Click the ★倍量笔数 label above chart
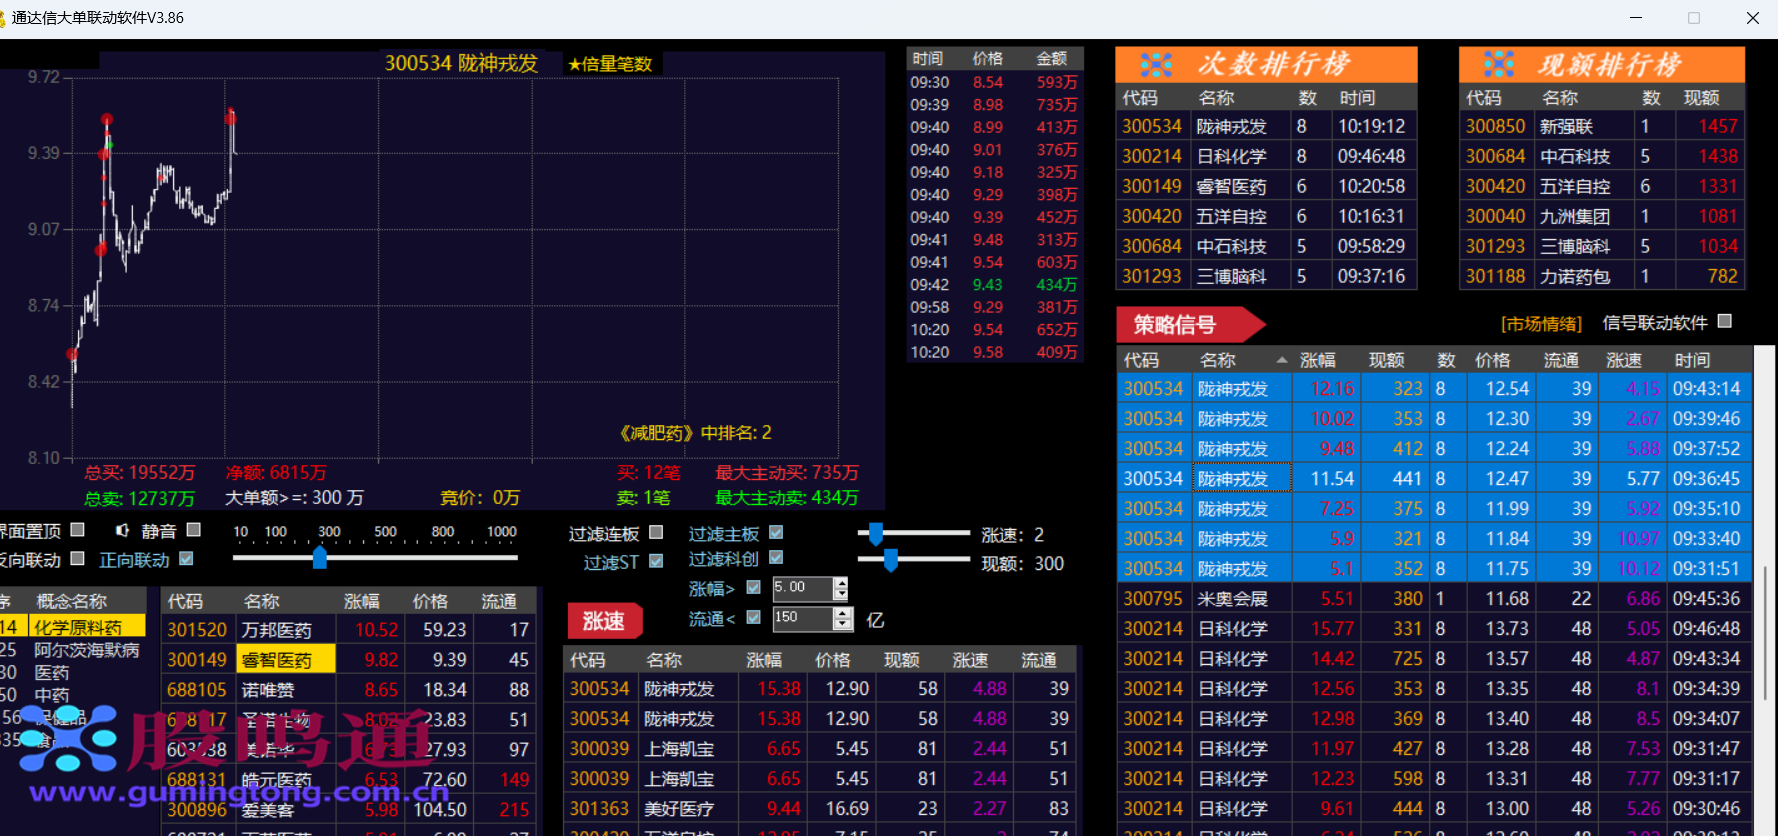 [610, 65]
